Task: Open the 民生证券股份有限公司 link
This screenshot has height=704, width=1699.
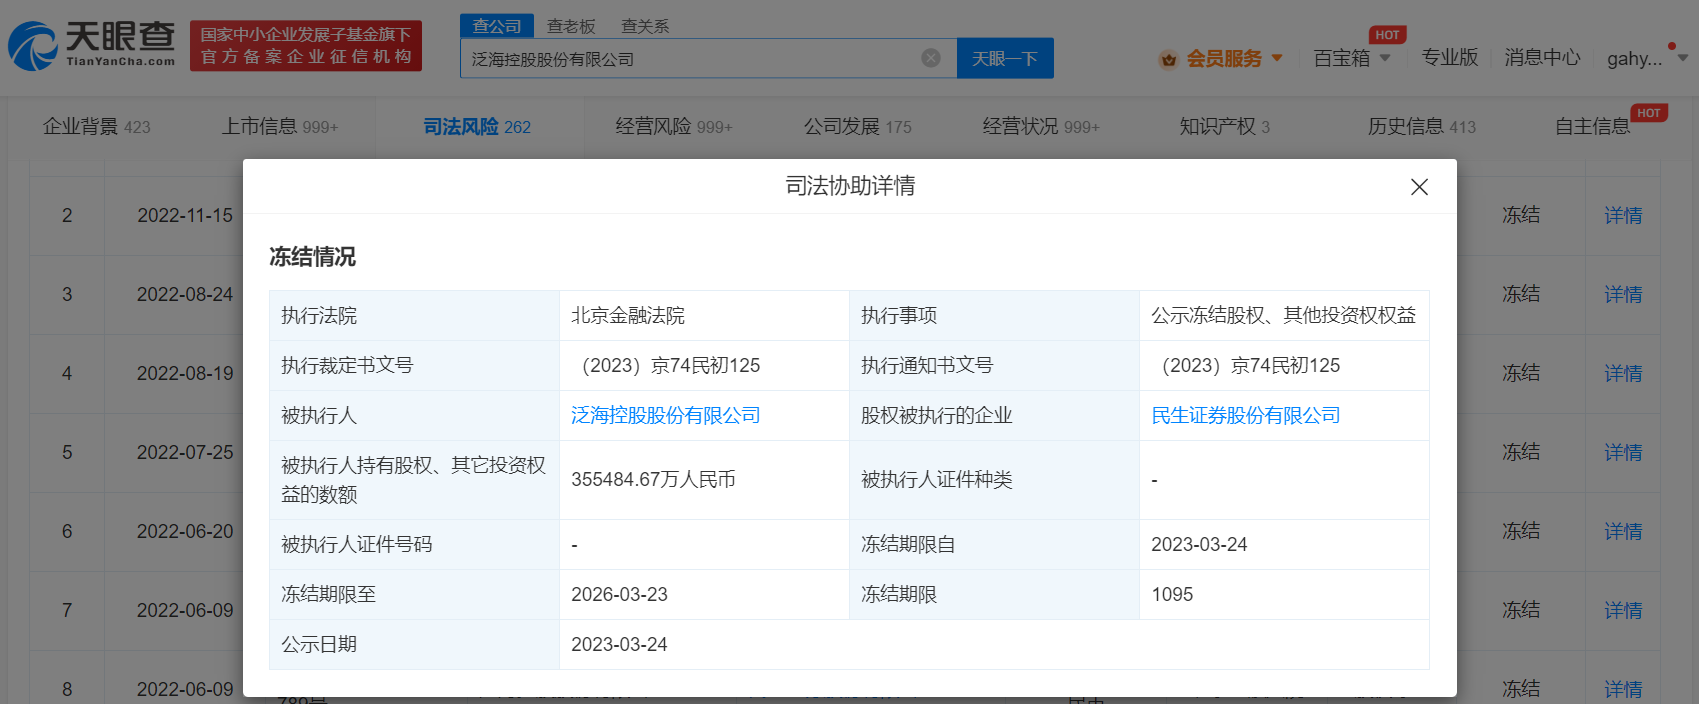Action: click(1246, 415)
